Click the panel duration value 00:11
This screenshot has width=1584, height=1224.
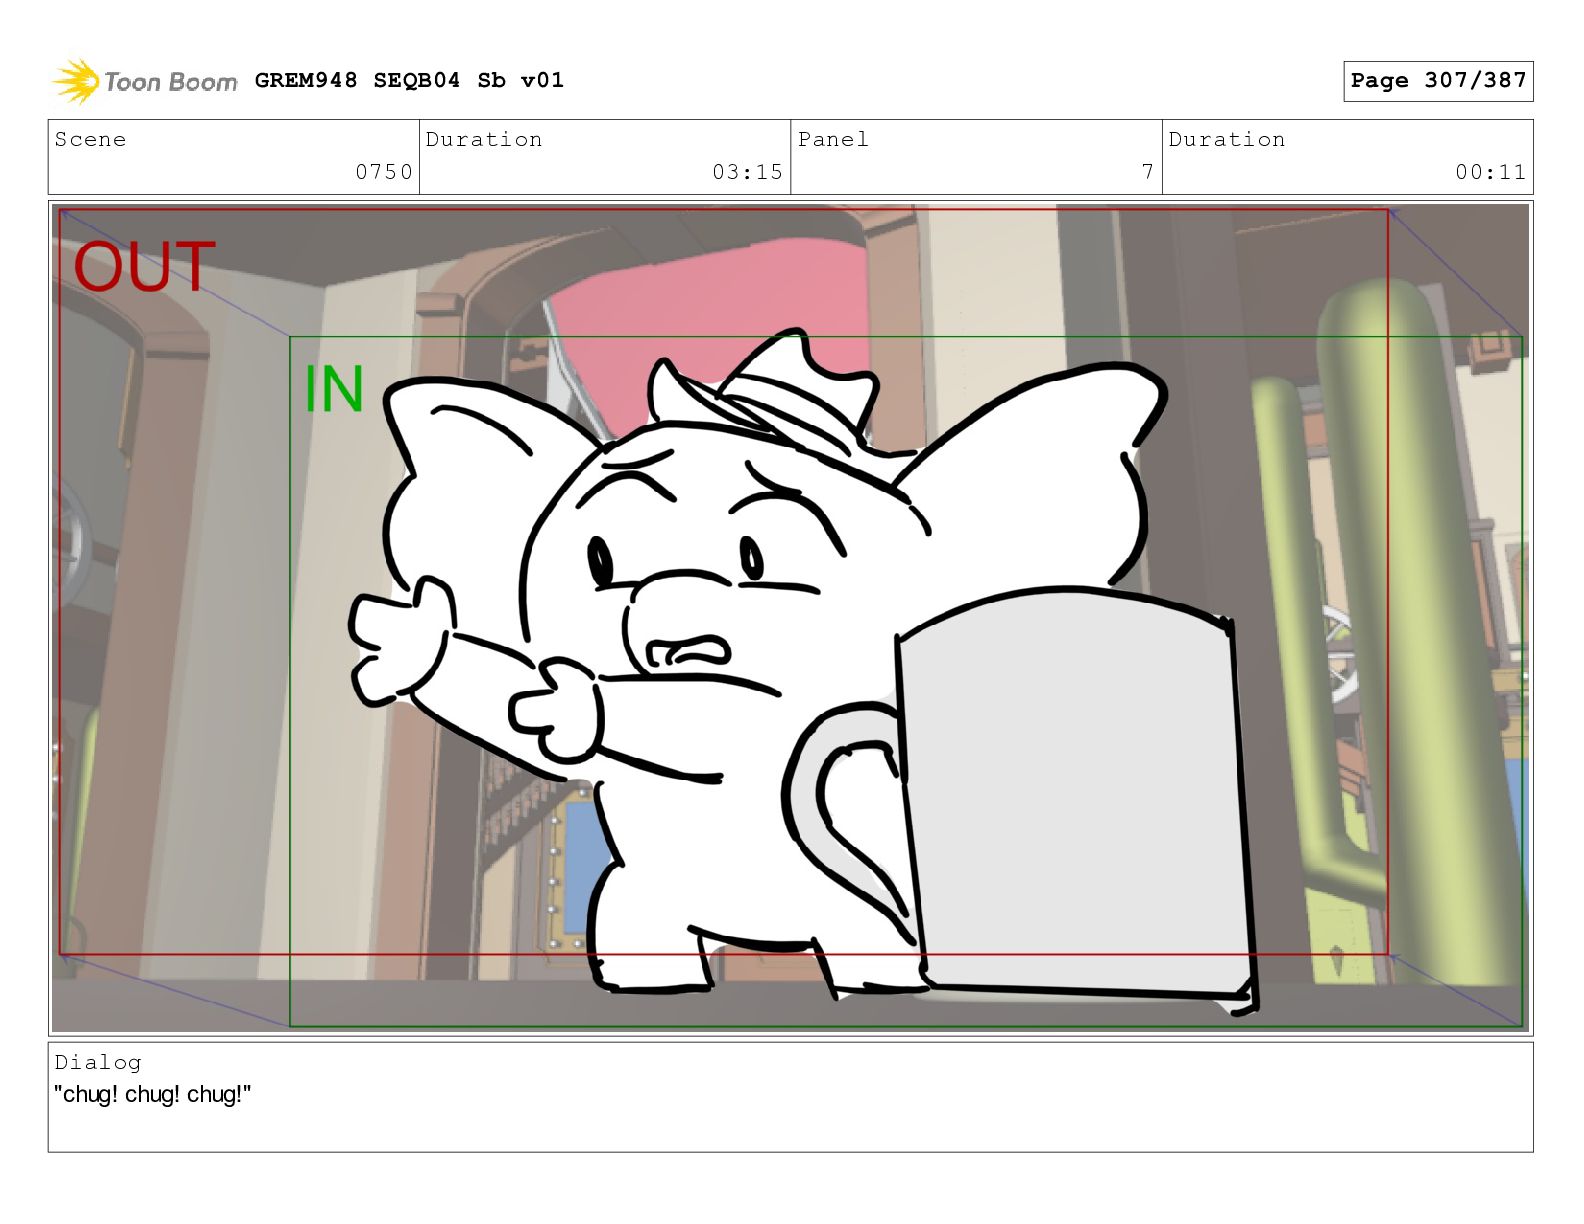point(1490,172)
